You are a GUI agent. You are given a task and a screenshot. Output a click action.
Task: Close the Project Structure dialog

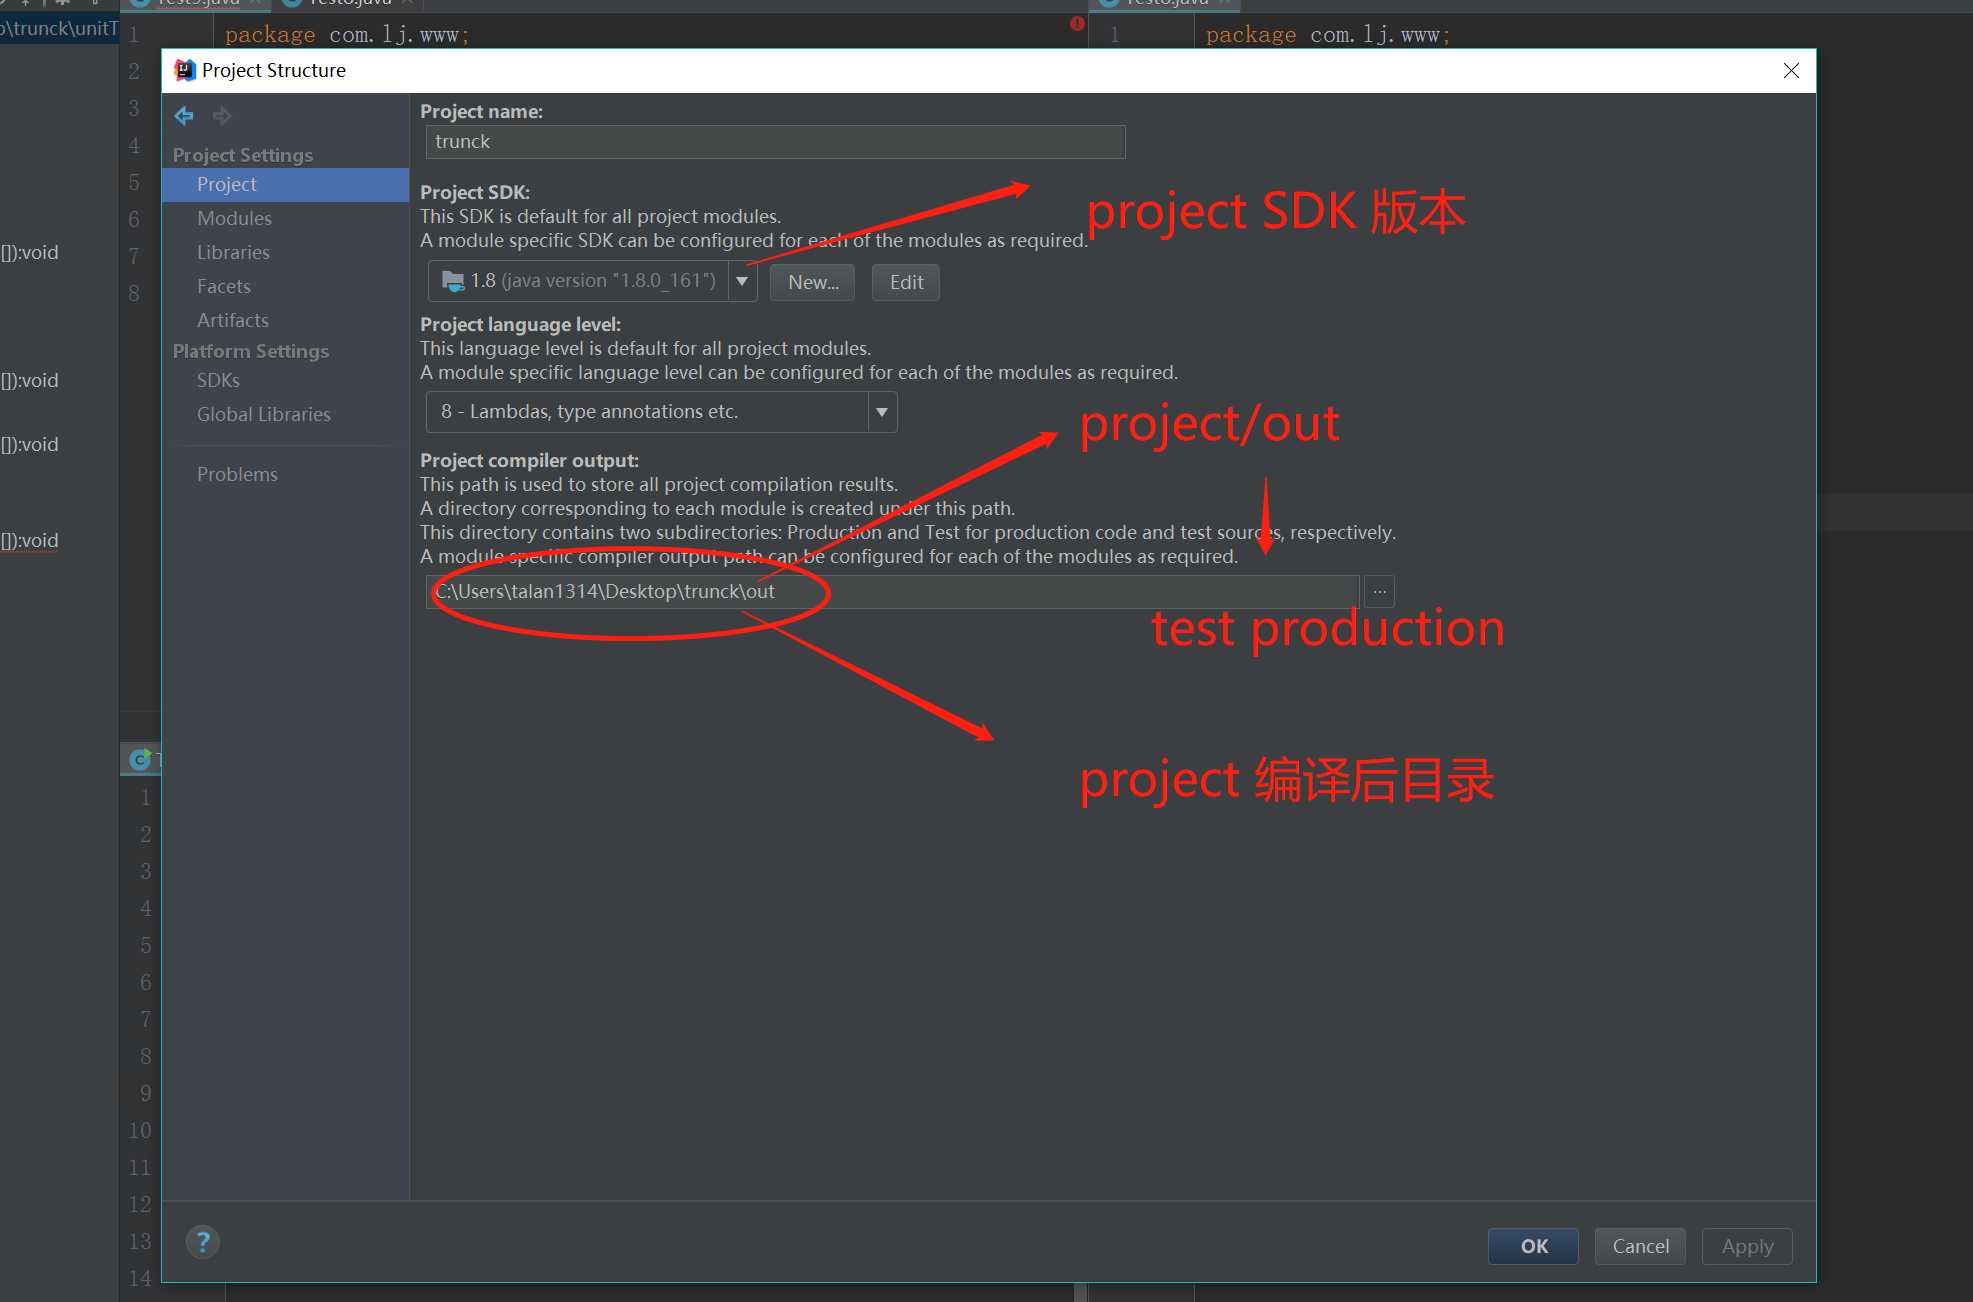[1791, 70]
